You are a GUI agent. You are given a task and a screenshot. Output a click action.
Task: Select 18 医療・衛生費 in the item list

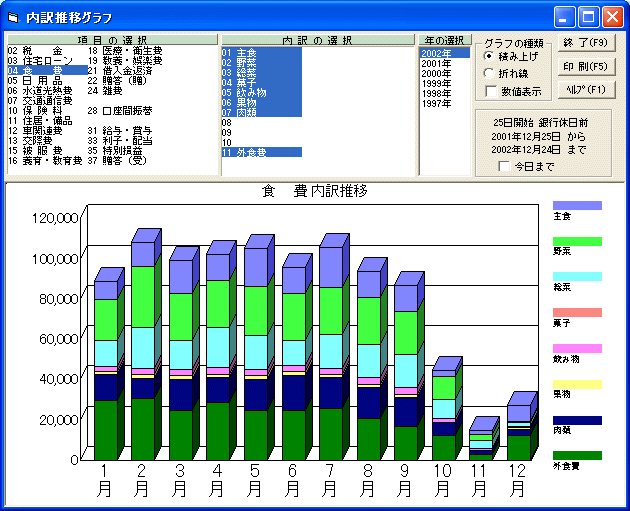pyautogui.click(x=127, y=51)
